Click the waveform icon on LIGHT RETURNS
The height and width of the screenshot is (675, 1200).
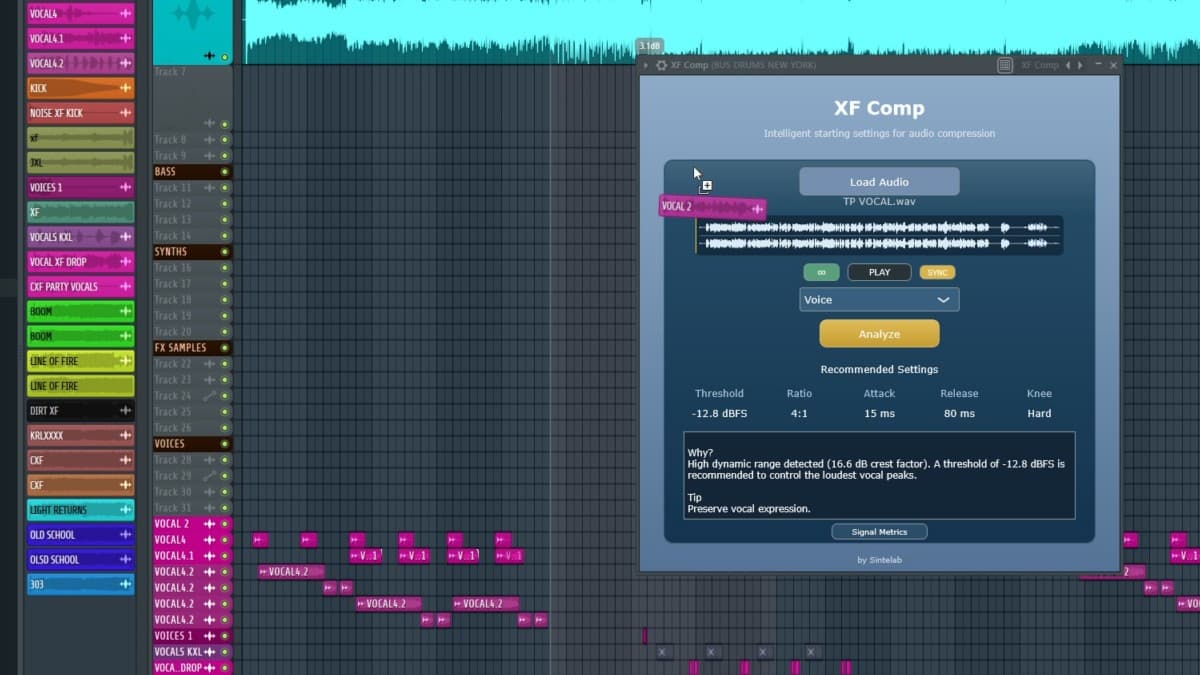[x=125, y=510]
